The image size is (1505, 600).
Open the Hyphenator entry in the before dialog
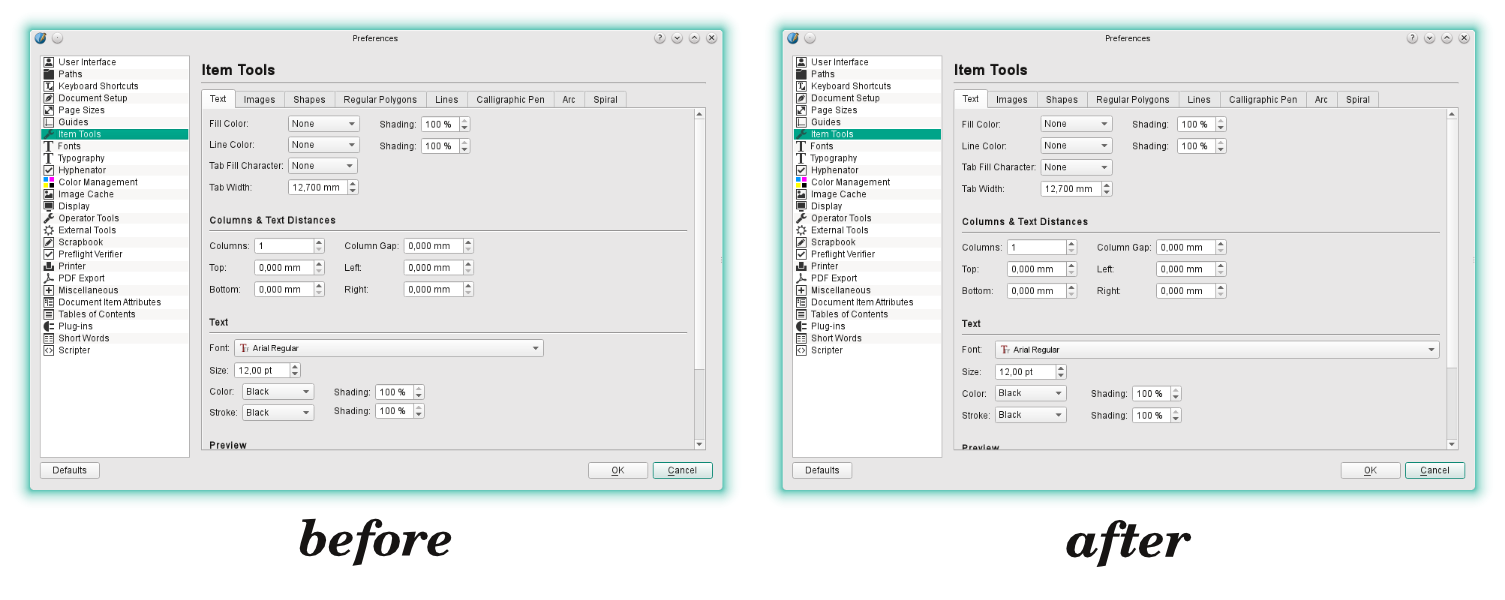[x=81, y=170]
